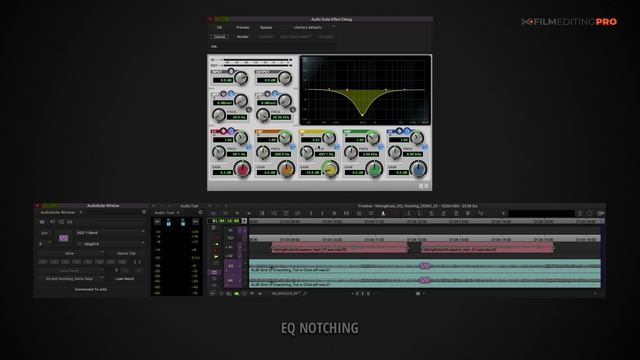This screenshot has height=360, width=640.
Task: Click the red low-frequency band gain knob
Action: (242, 169)
